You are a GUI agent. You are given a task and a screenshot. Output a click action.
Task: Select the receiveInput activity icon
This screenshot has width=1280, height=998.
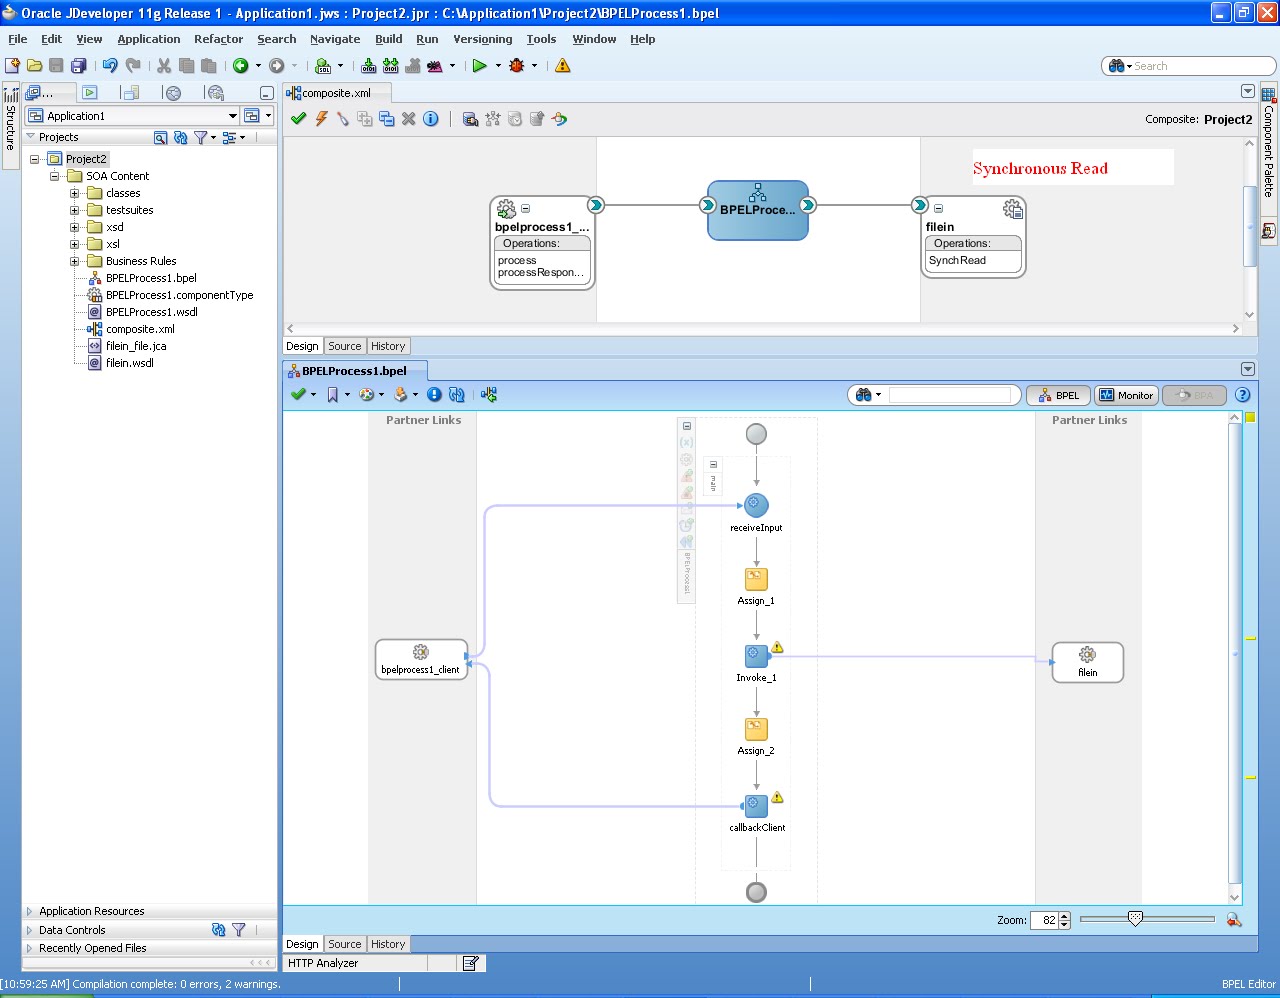click(756, 506)
